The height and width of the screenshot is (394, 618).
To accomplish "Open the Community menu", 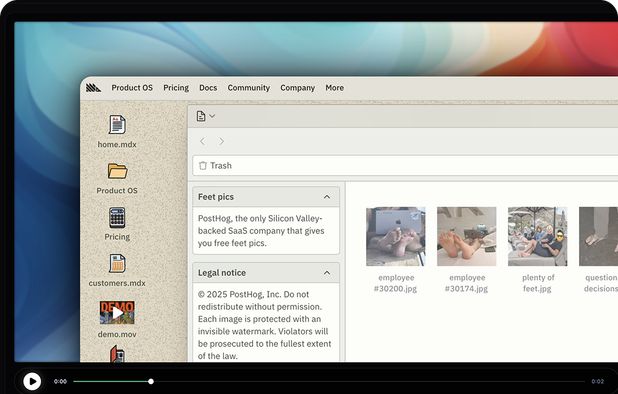I will point(249,88).
